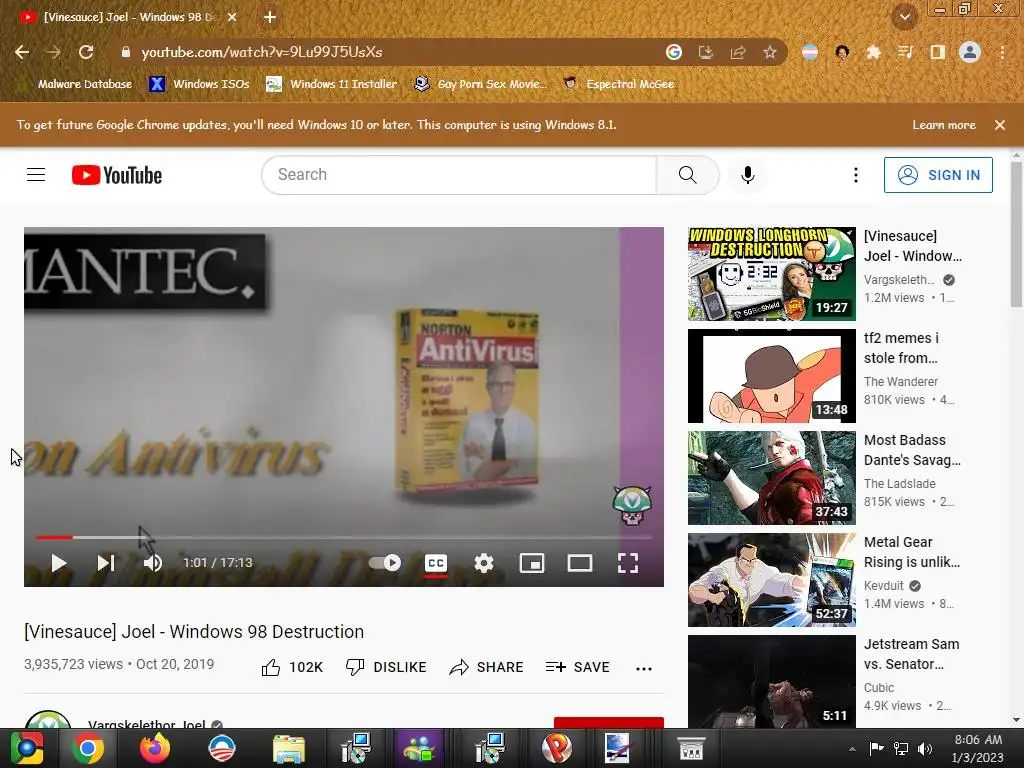Screen dimensions: 1024x768
Task: Open a new browser tab
Action: (270, 17)
